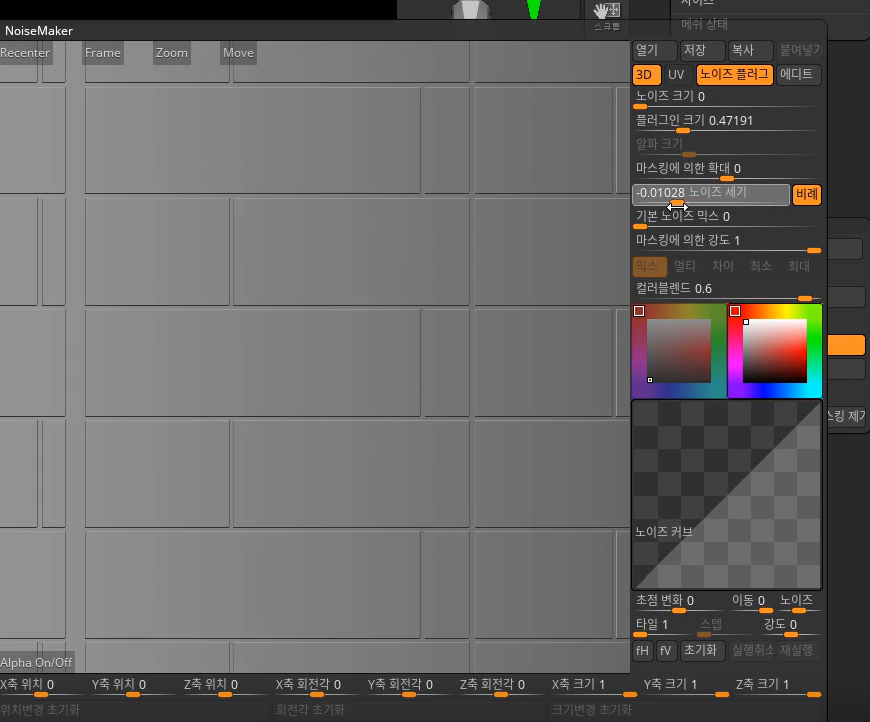Click the 저장 (Save) button
Screen dimensions: 870x722
click(703, 51)
